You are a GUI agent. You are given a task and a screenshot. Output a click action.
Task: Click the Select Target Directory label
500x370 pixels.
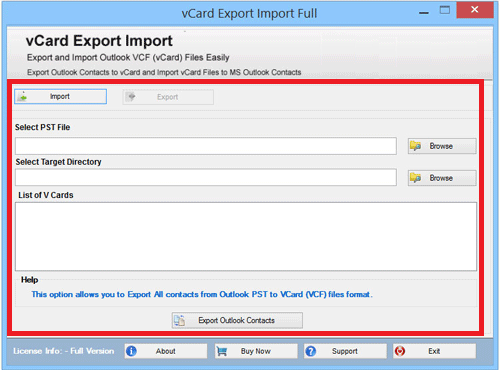tap(58, 162)
